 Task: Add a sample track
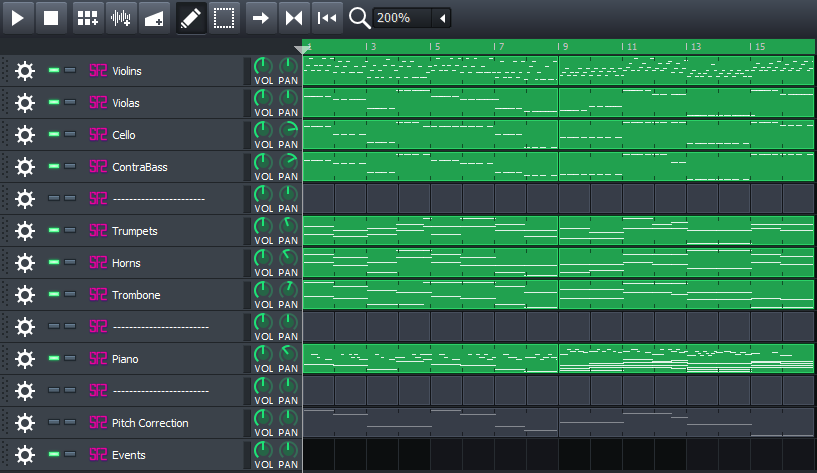pos(120,18)
